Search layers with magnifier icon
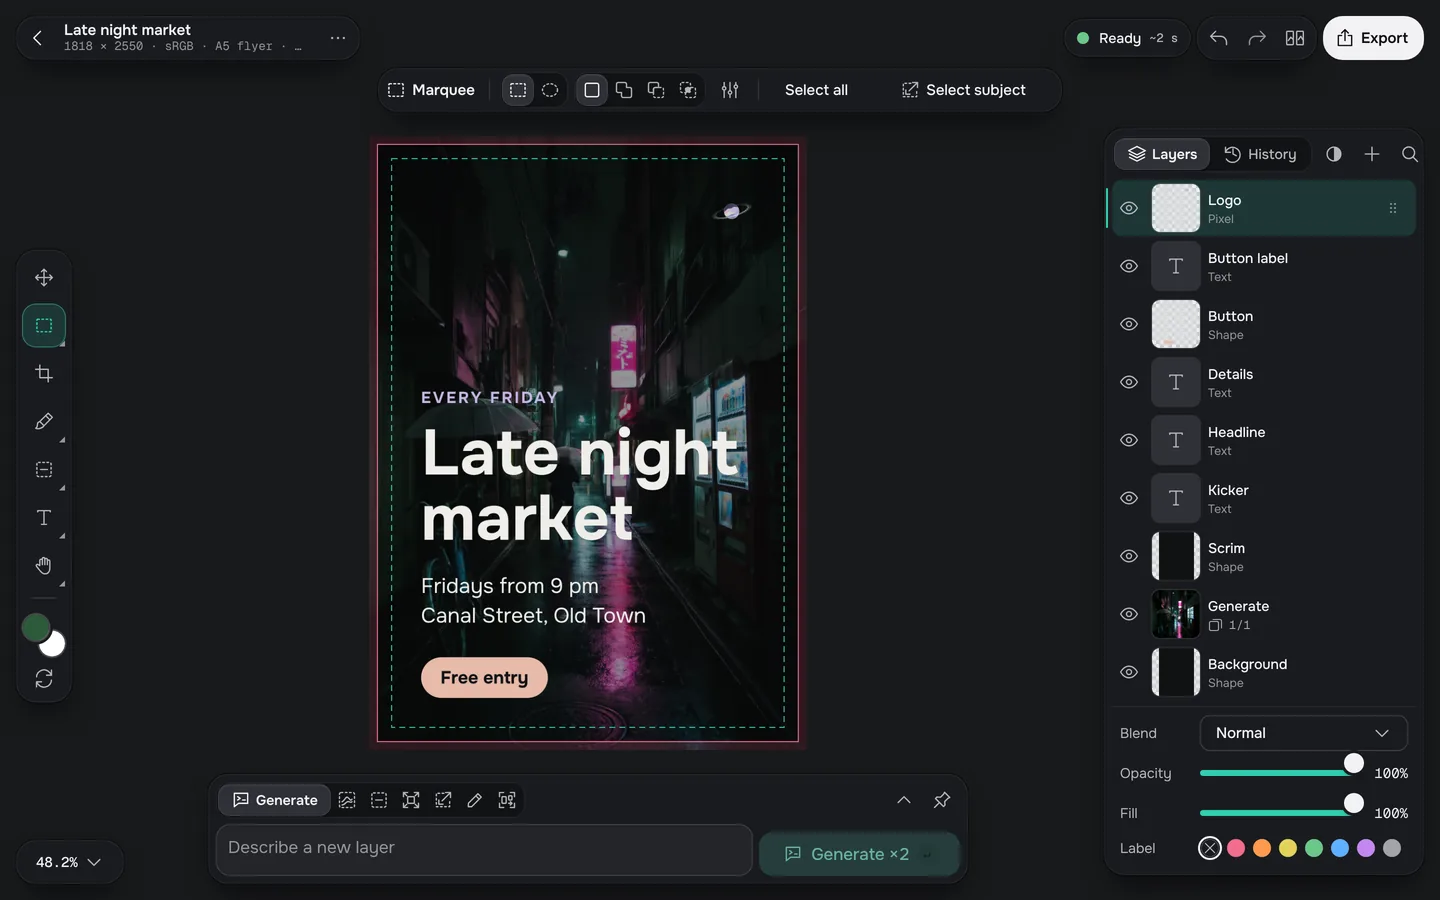The width and height of the screenshot is (1440, 900). coord(1410,154)
